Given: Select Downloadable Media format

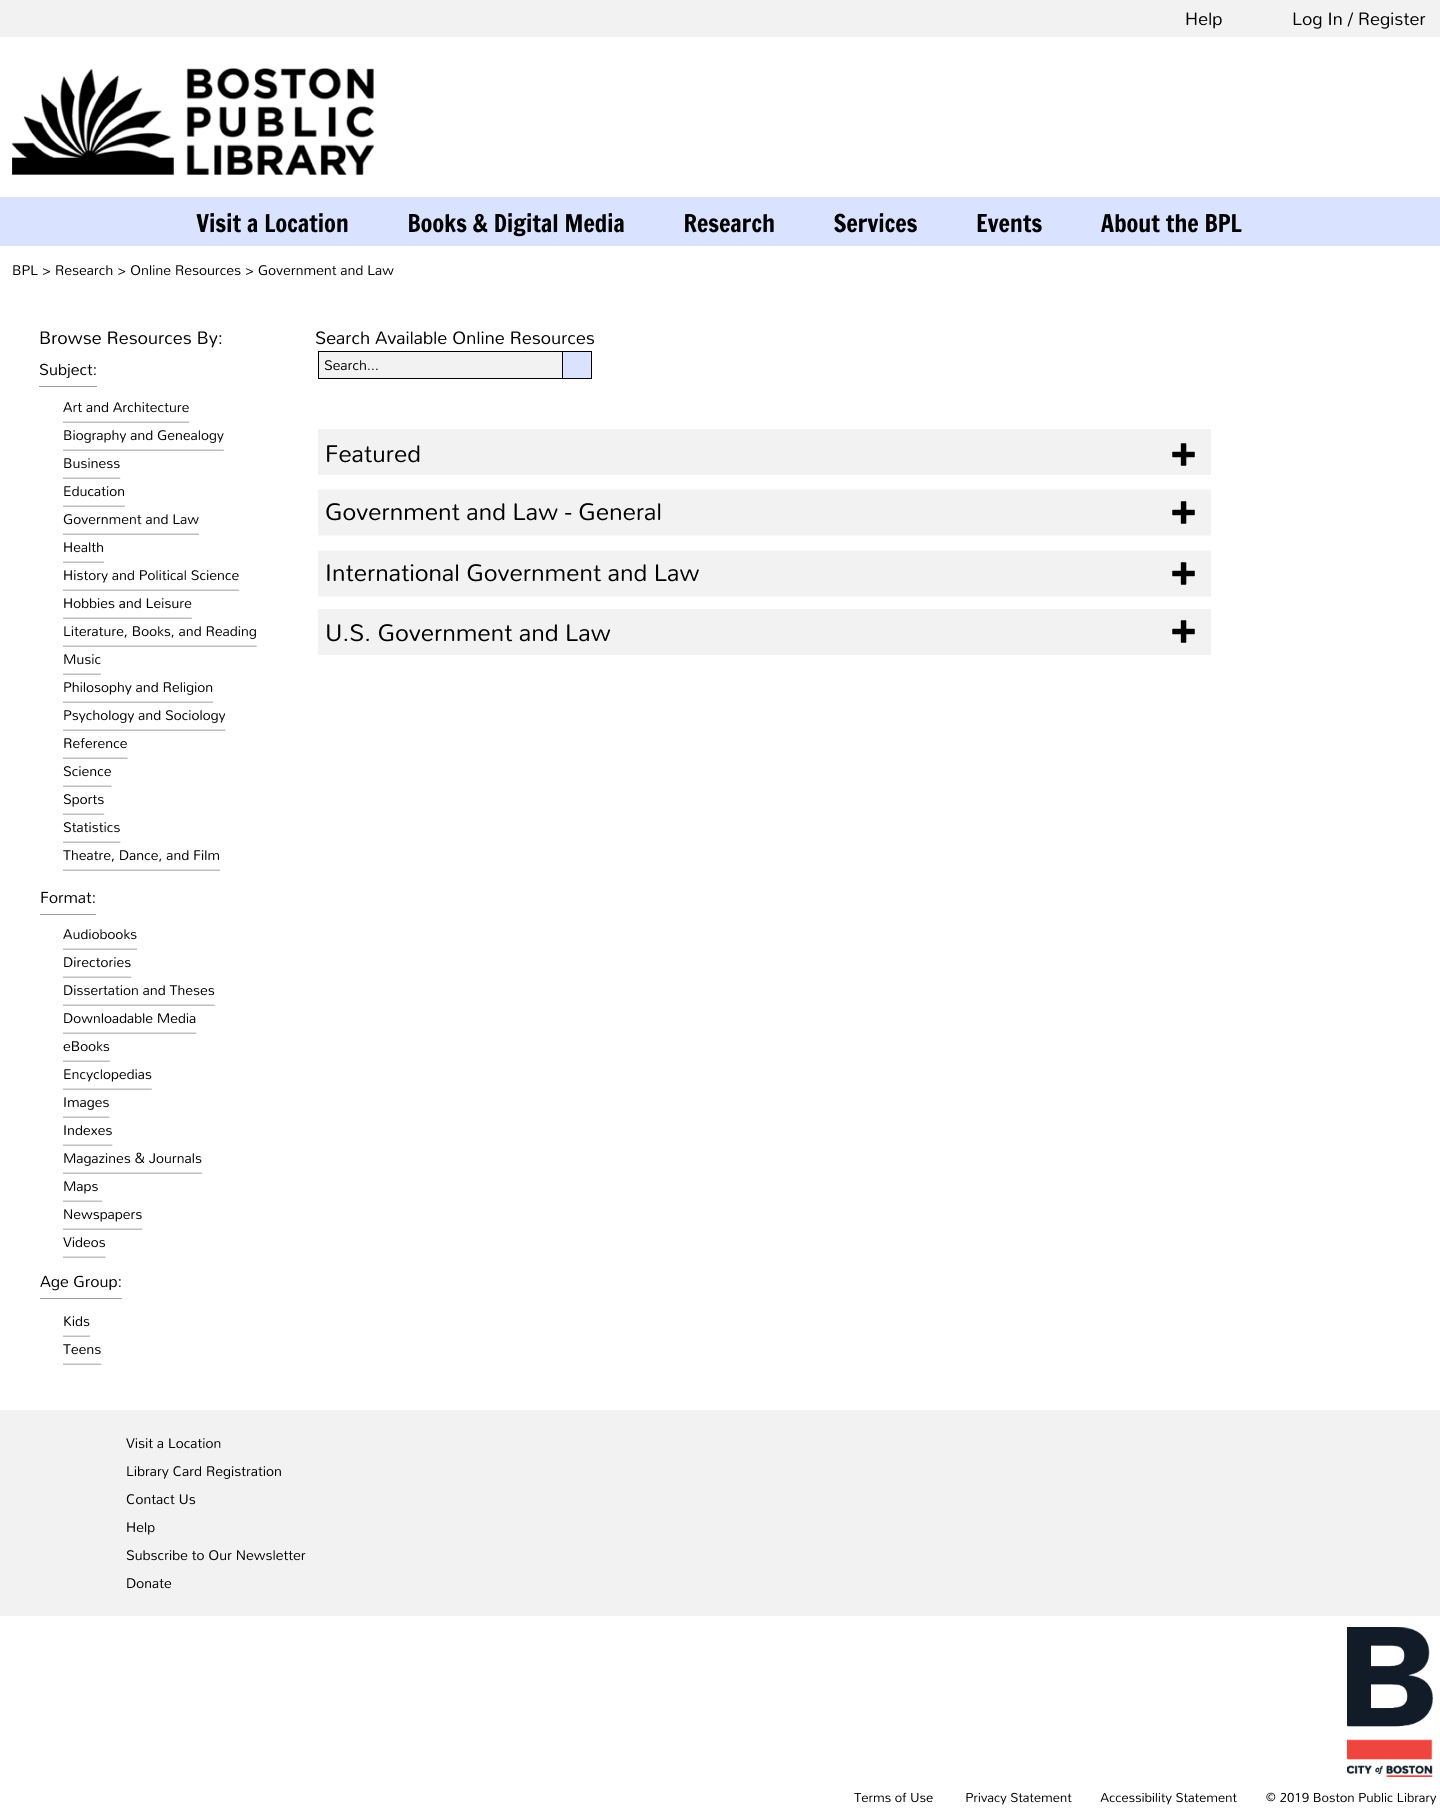Looking at the screenshot, I should click(129, 1018).
